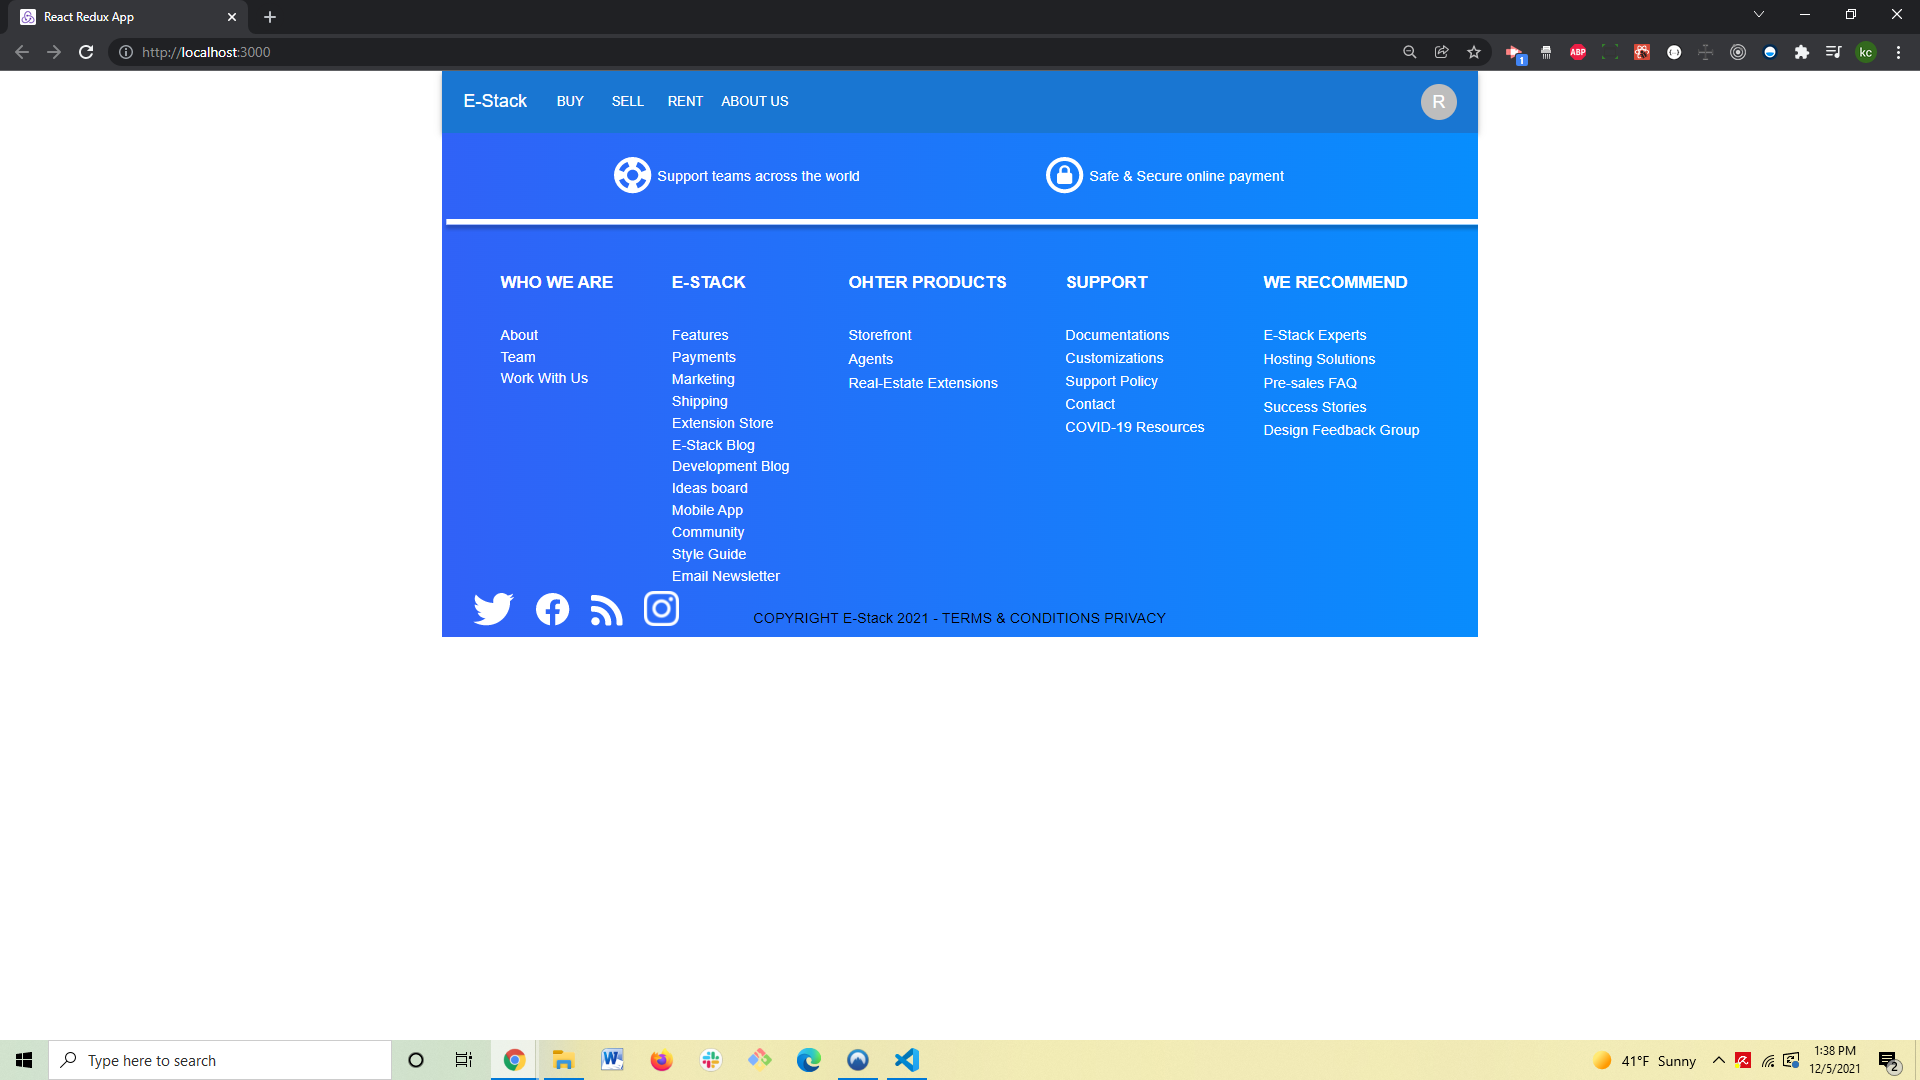1920x1080 pixels.
Task: Click the Twitter social media icon
Action: 493,607
